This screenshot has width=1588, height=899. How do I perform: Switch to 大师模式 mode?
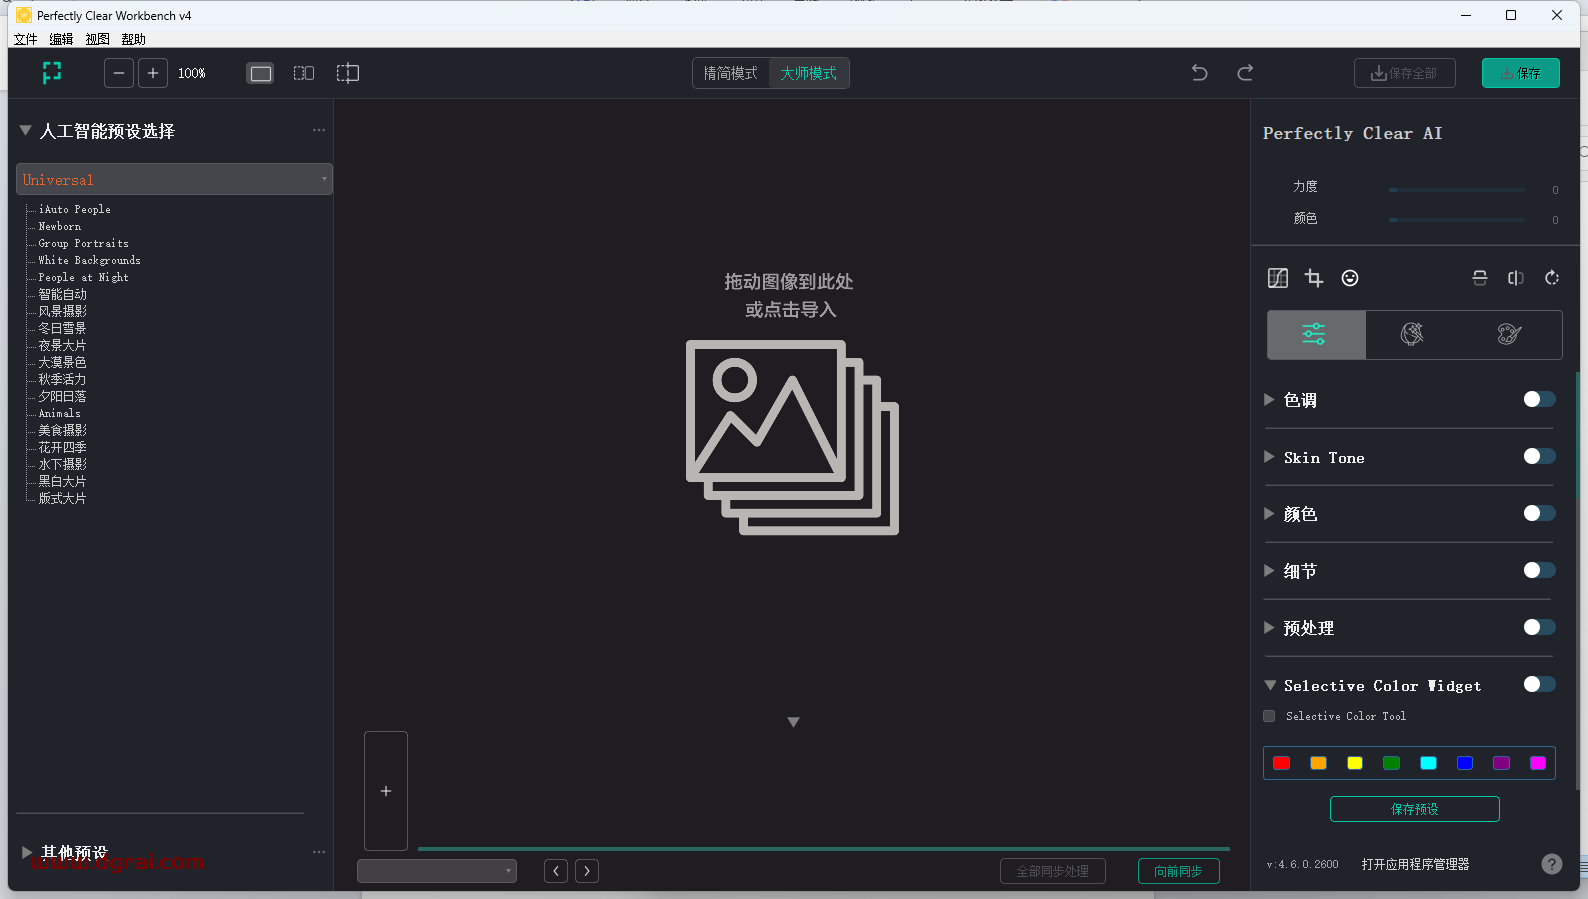809,73
